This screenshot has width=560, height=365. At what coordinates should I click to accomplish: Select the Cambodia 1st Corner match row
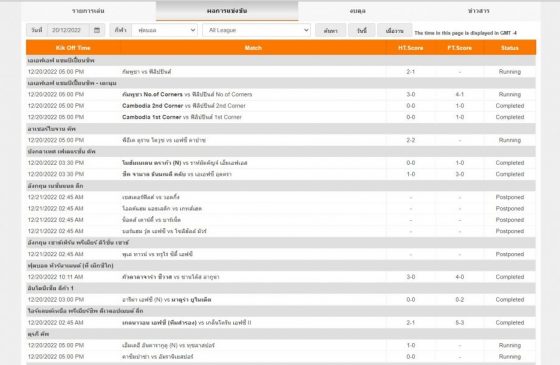tap(281, 117)
